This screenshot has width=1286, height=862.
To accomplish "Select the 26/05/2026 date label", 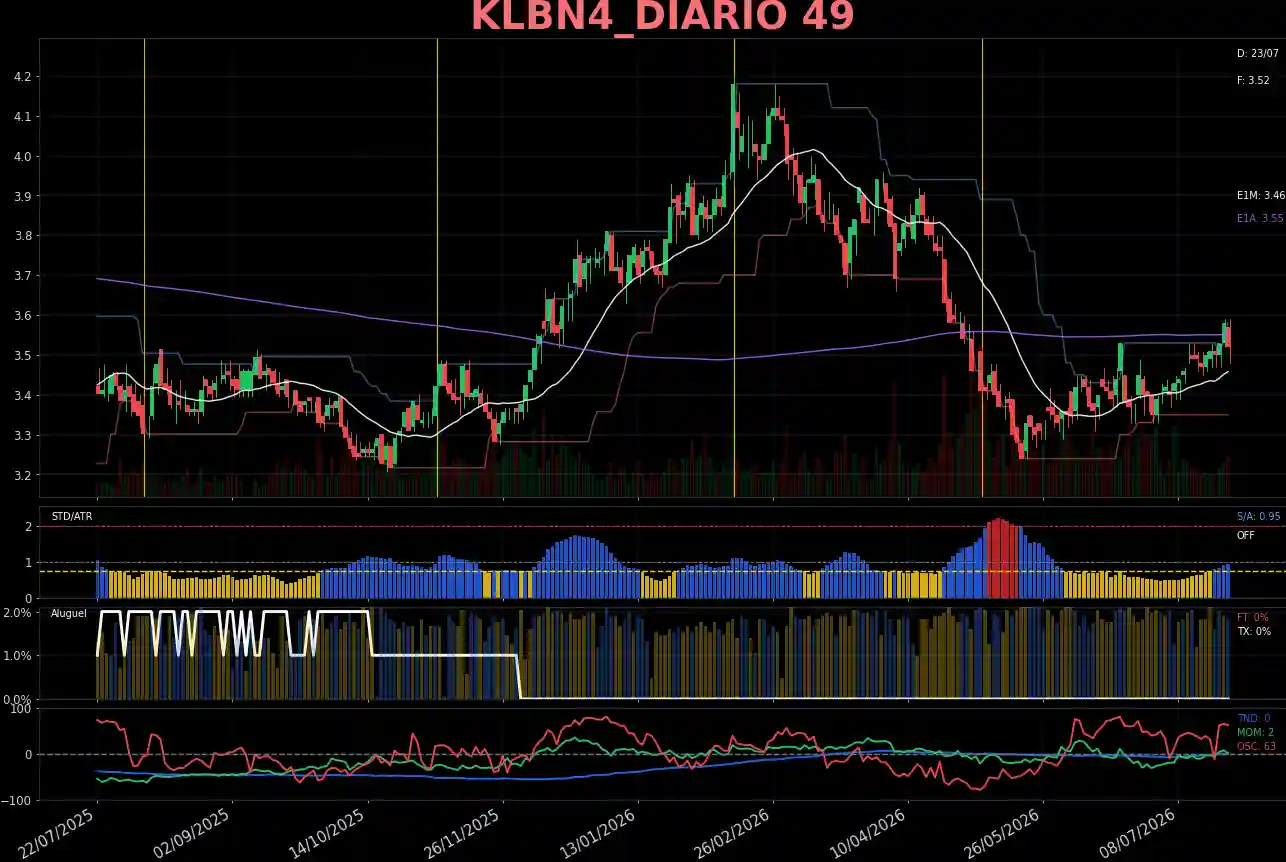I will point(1005,835).
